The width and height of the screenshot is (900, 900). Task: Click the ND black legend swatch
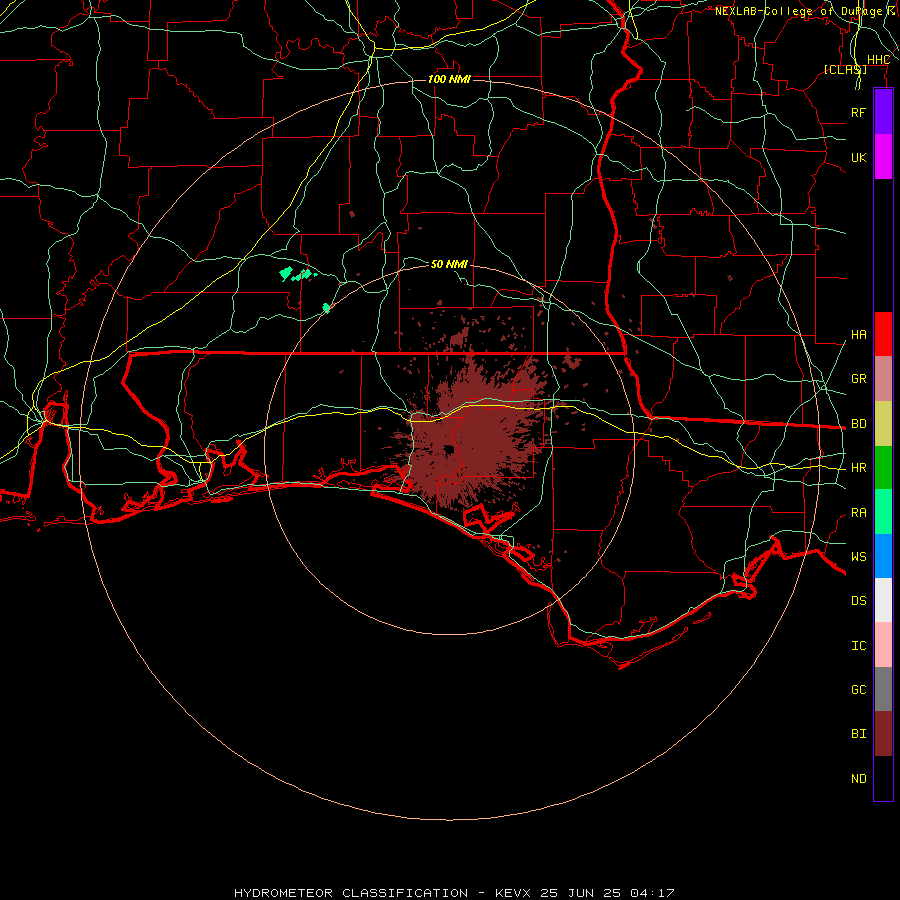(883, 778)
